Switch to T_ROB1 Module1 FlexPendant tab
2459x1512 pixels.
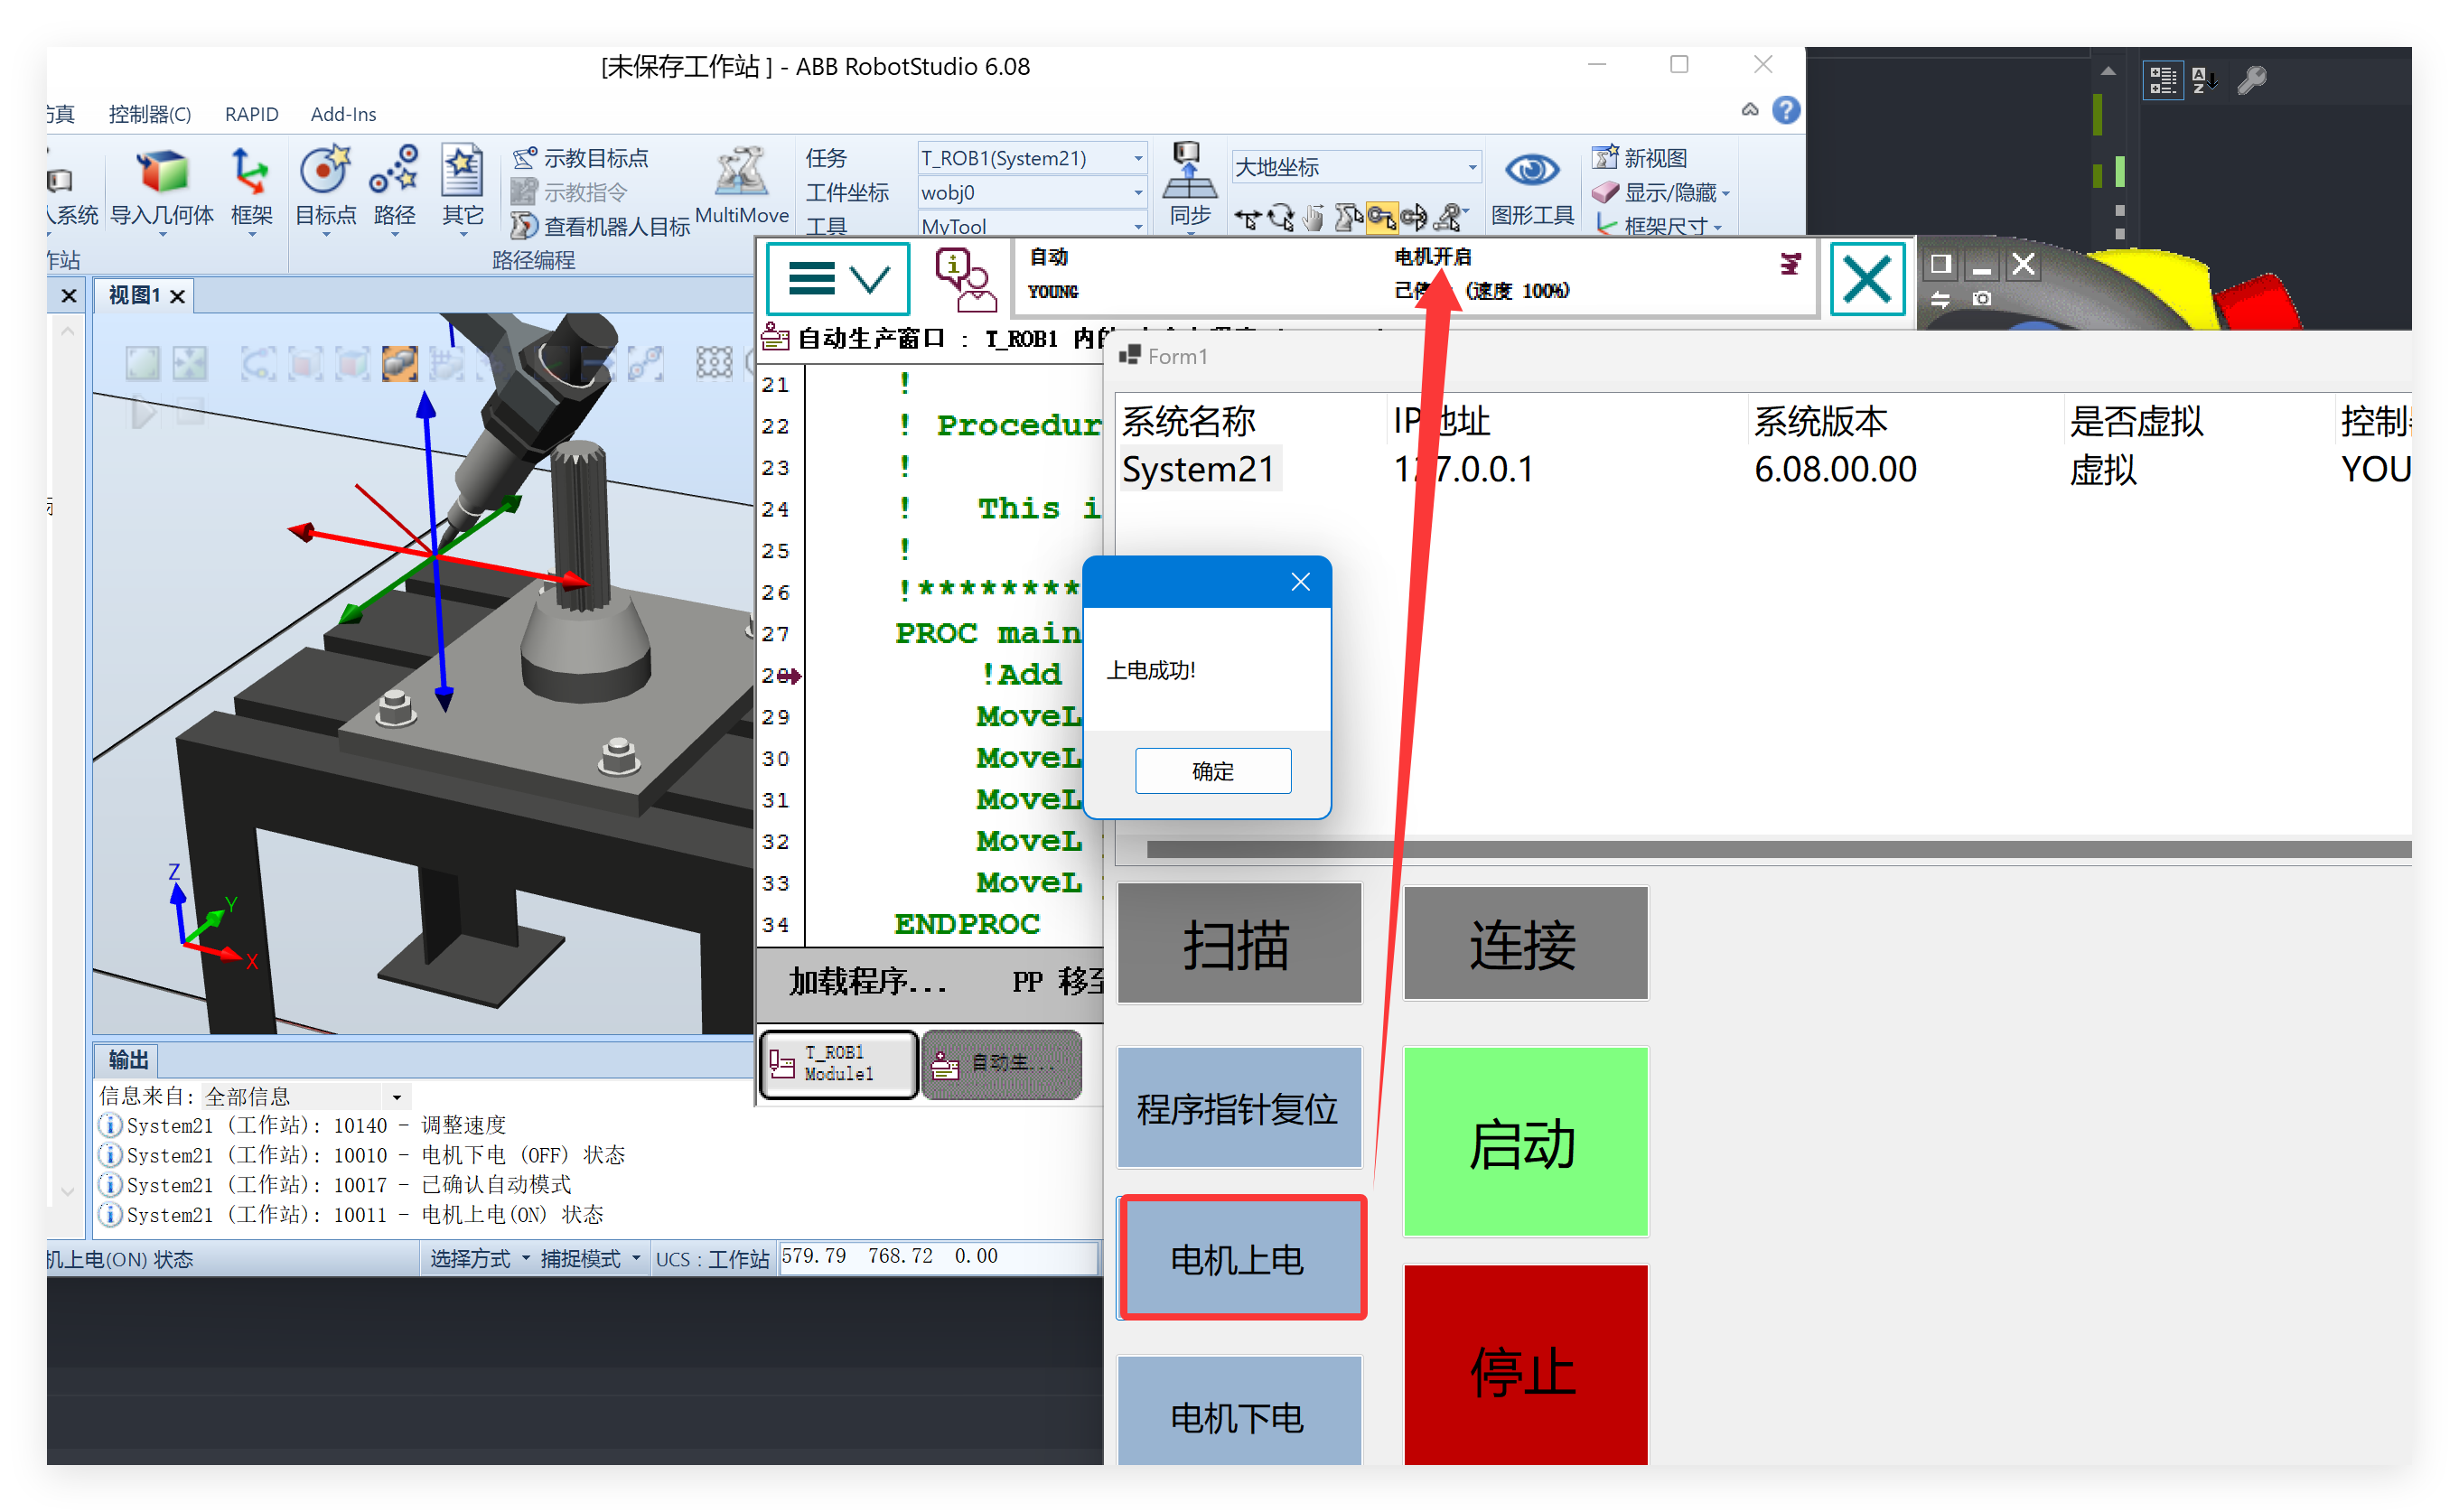pos(837,1064)
